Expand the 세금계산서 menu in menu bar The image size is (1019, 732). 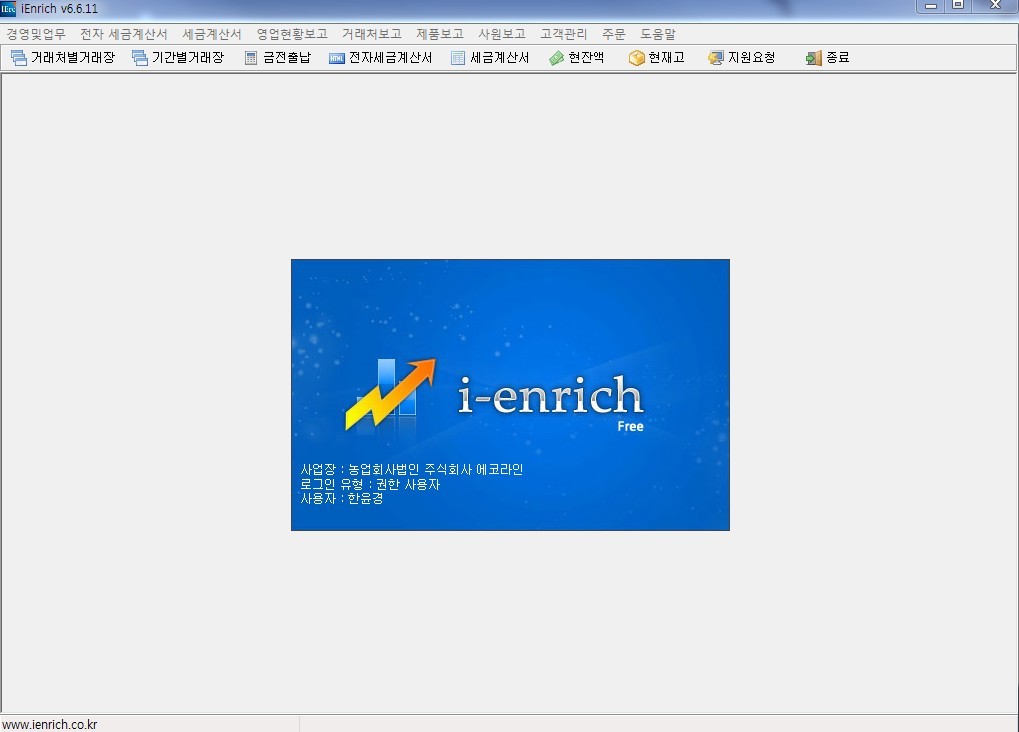pos(212,34)
